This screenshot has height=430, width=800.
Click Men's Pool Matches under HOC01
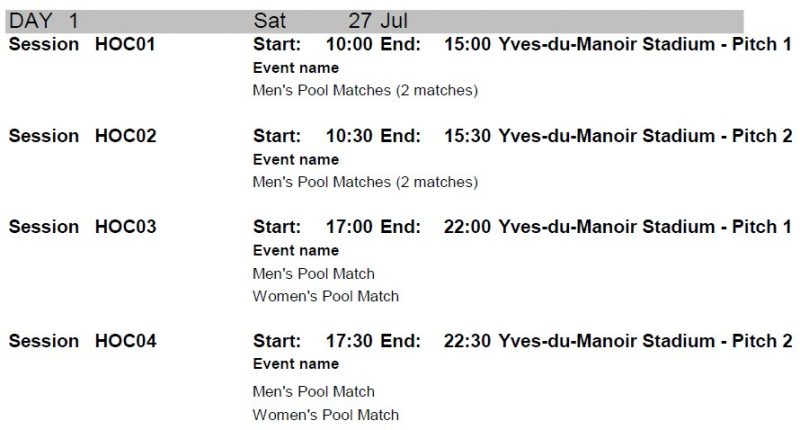point(365,91)
